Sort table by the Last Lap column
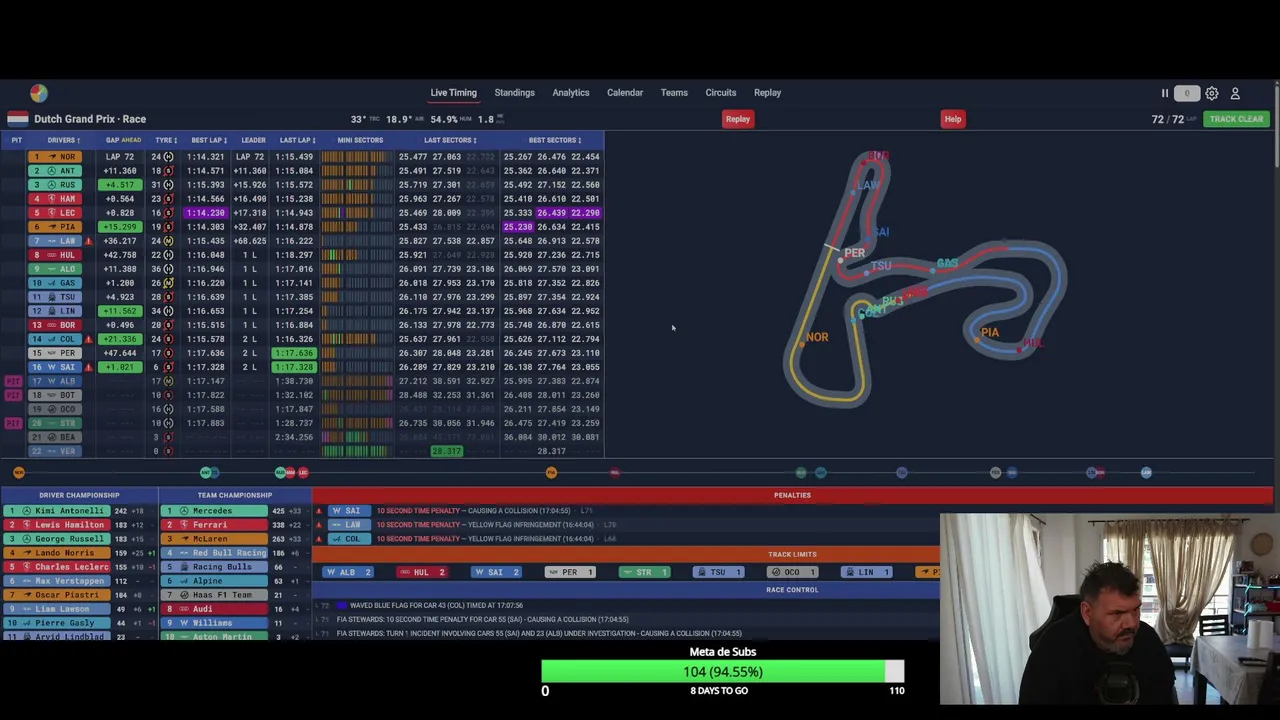The width and height of the screenshot is (1280, 720). (x=297, y=140)
